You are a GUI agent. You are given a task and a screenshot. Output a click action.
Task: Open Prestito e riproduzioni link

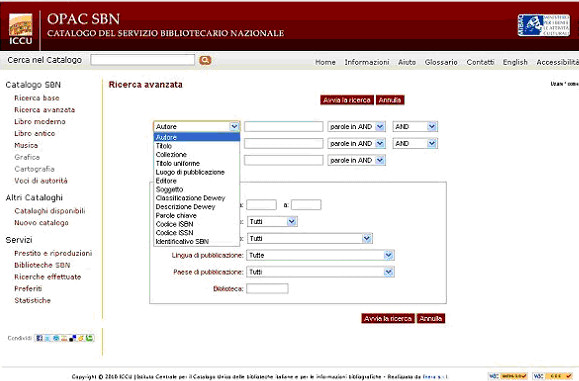[53, 254]
